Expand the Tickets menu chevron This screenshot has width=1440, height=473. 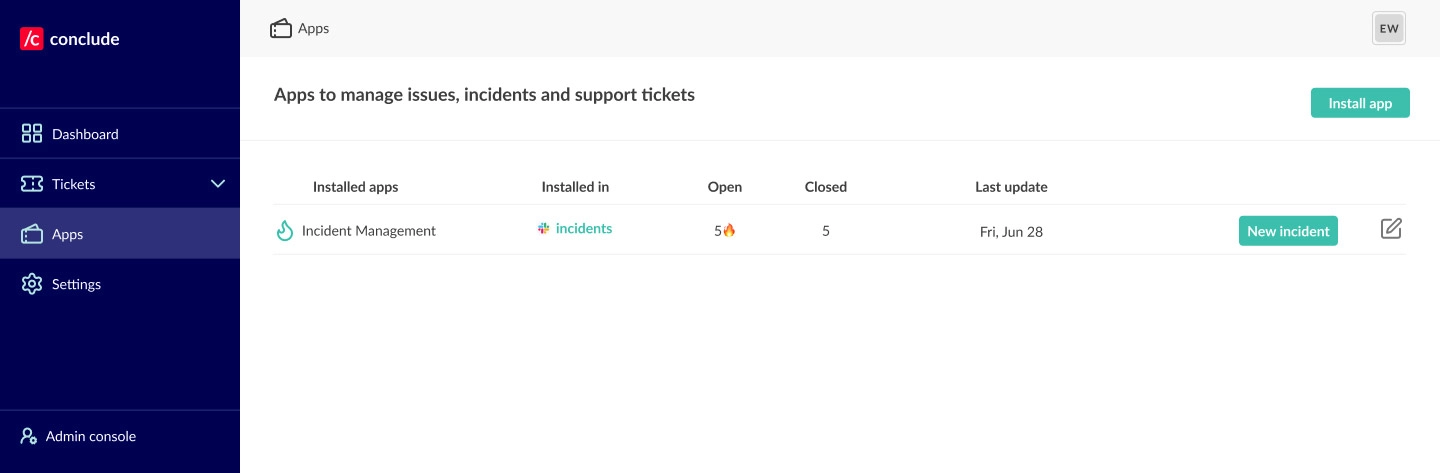point(218,184)
